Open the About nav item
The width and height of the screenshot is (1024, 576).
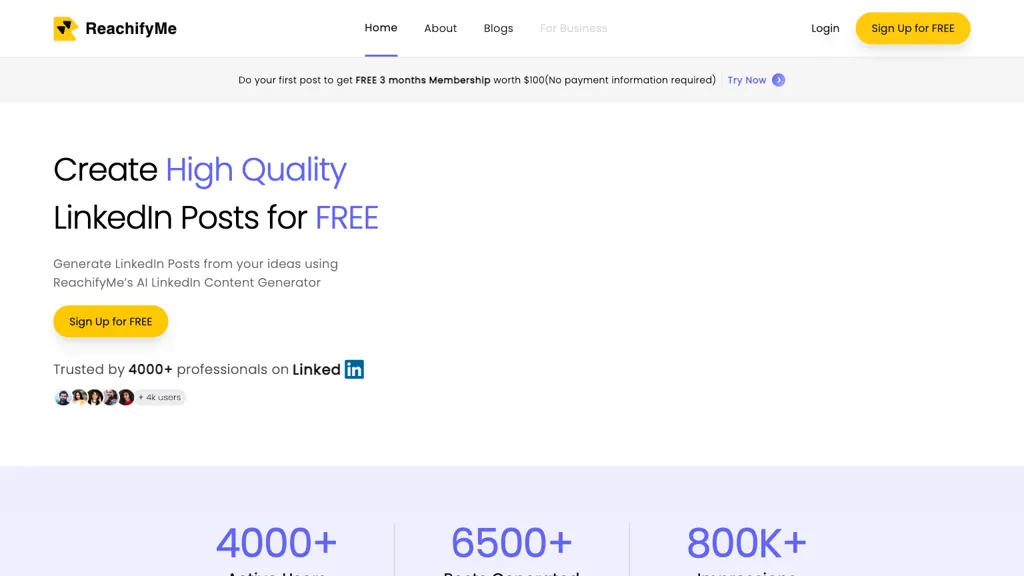pos(440,29)
